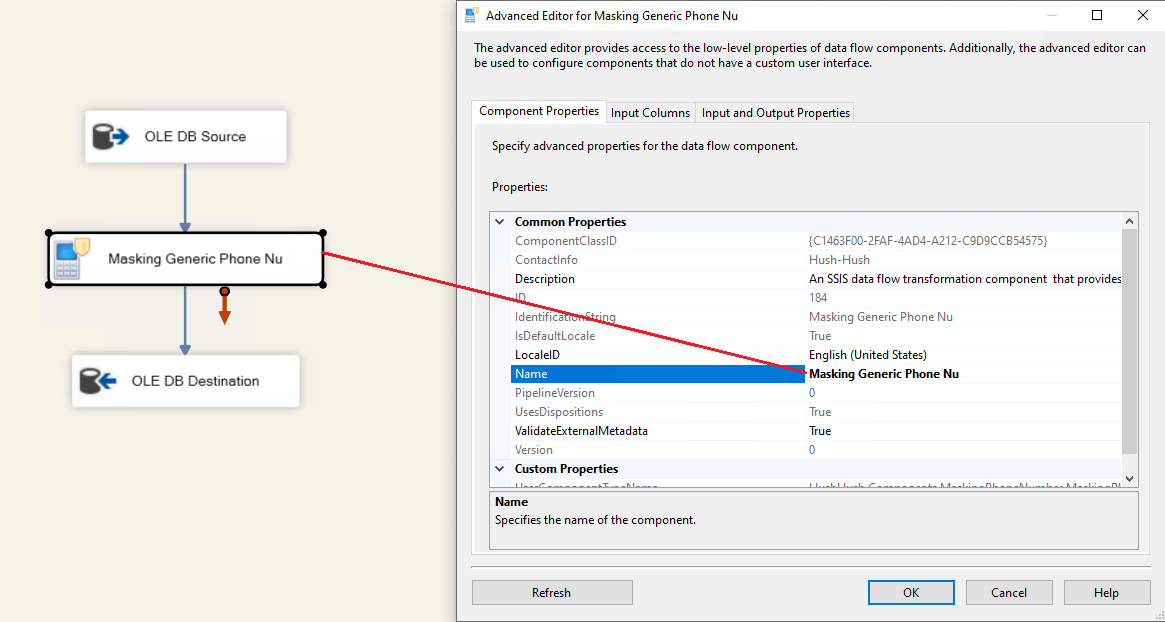Switch to the Input Columns tab
This screenshot has width=1165, height=622.
[650, 113]
